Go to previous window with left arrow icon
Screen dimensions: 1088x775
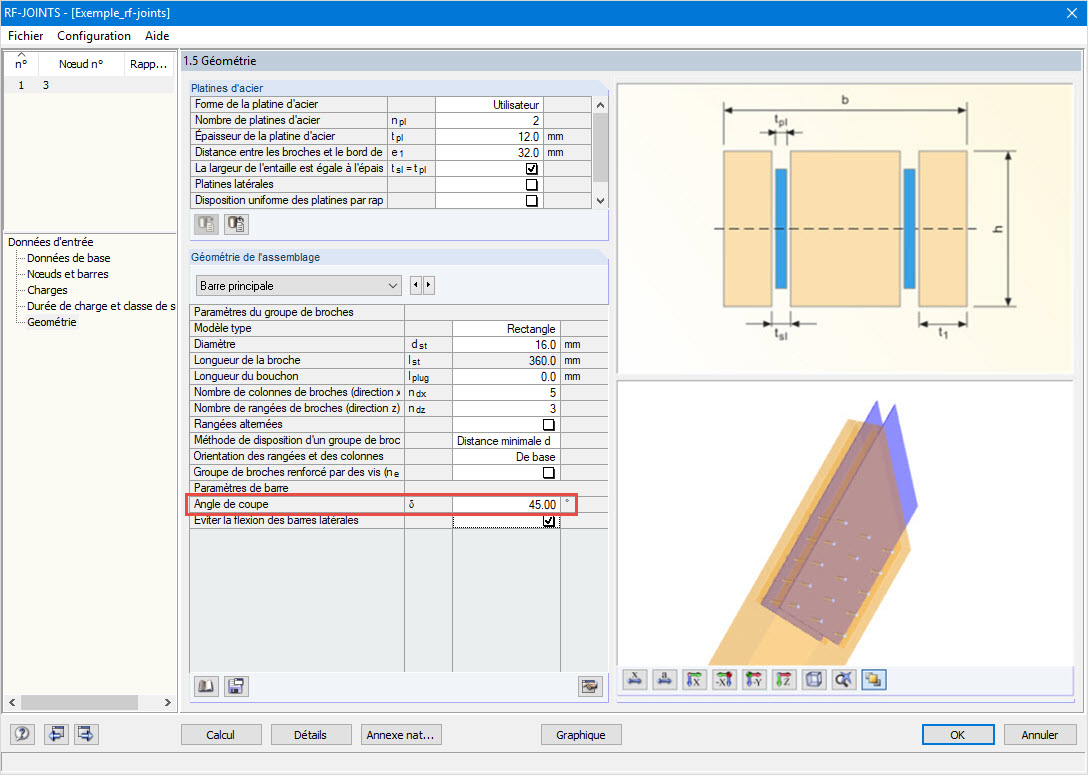click(x=56, y=733)
